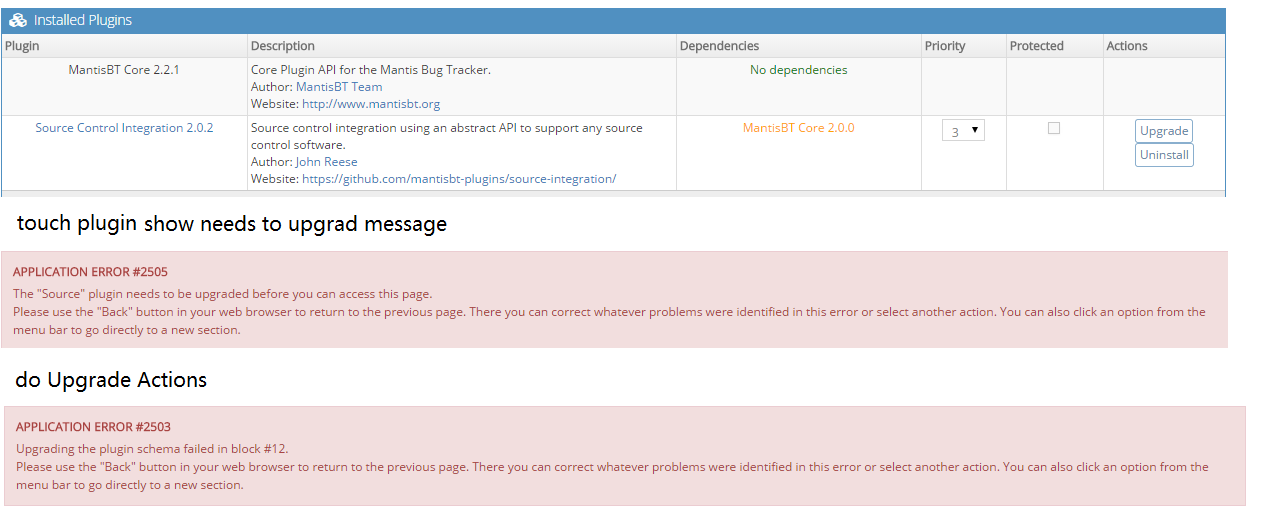Click the Actions column header

pos(1126,46)
